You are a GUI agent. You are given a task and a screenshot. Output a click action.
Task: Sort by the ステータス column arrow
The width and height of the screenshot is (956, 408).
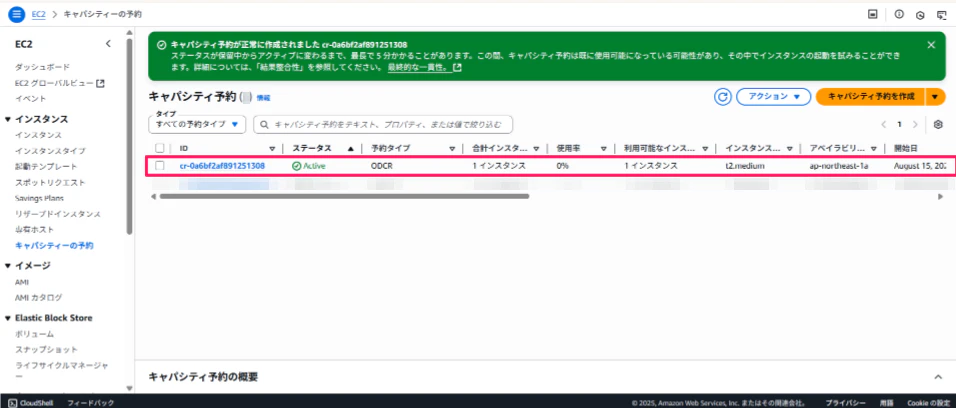[x=351, y=148]
